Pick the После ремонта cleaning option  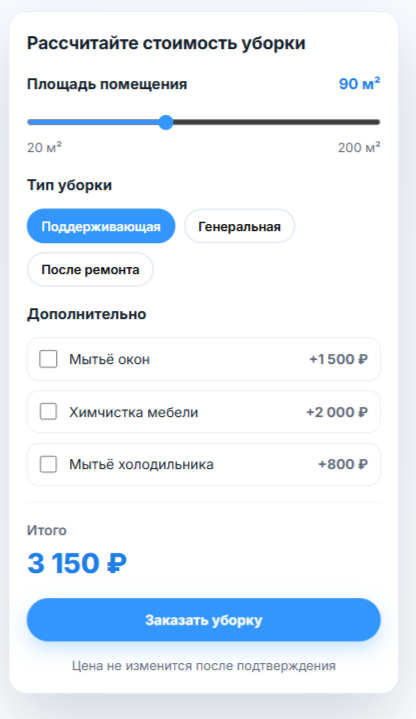[x=90, y=270]
